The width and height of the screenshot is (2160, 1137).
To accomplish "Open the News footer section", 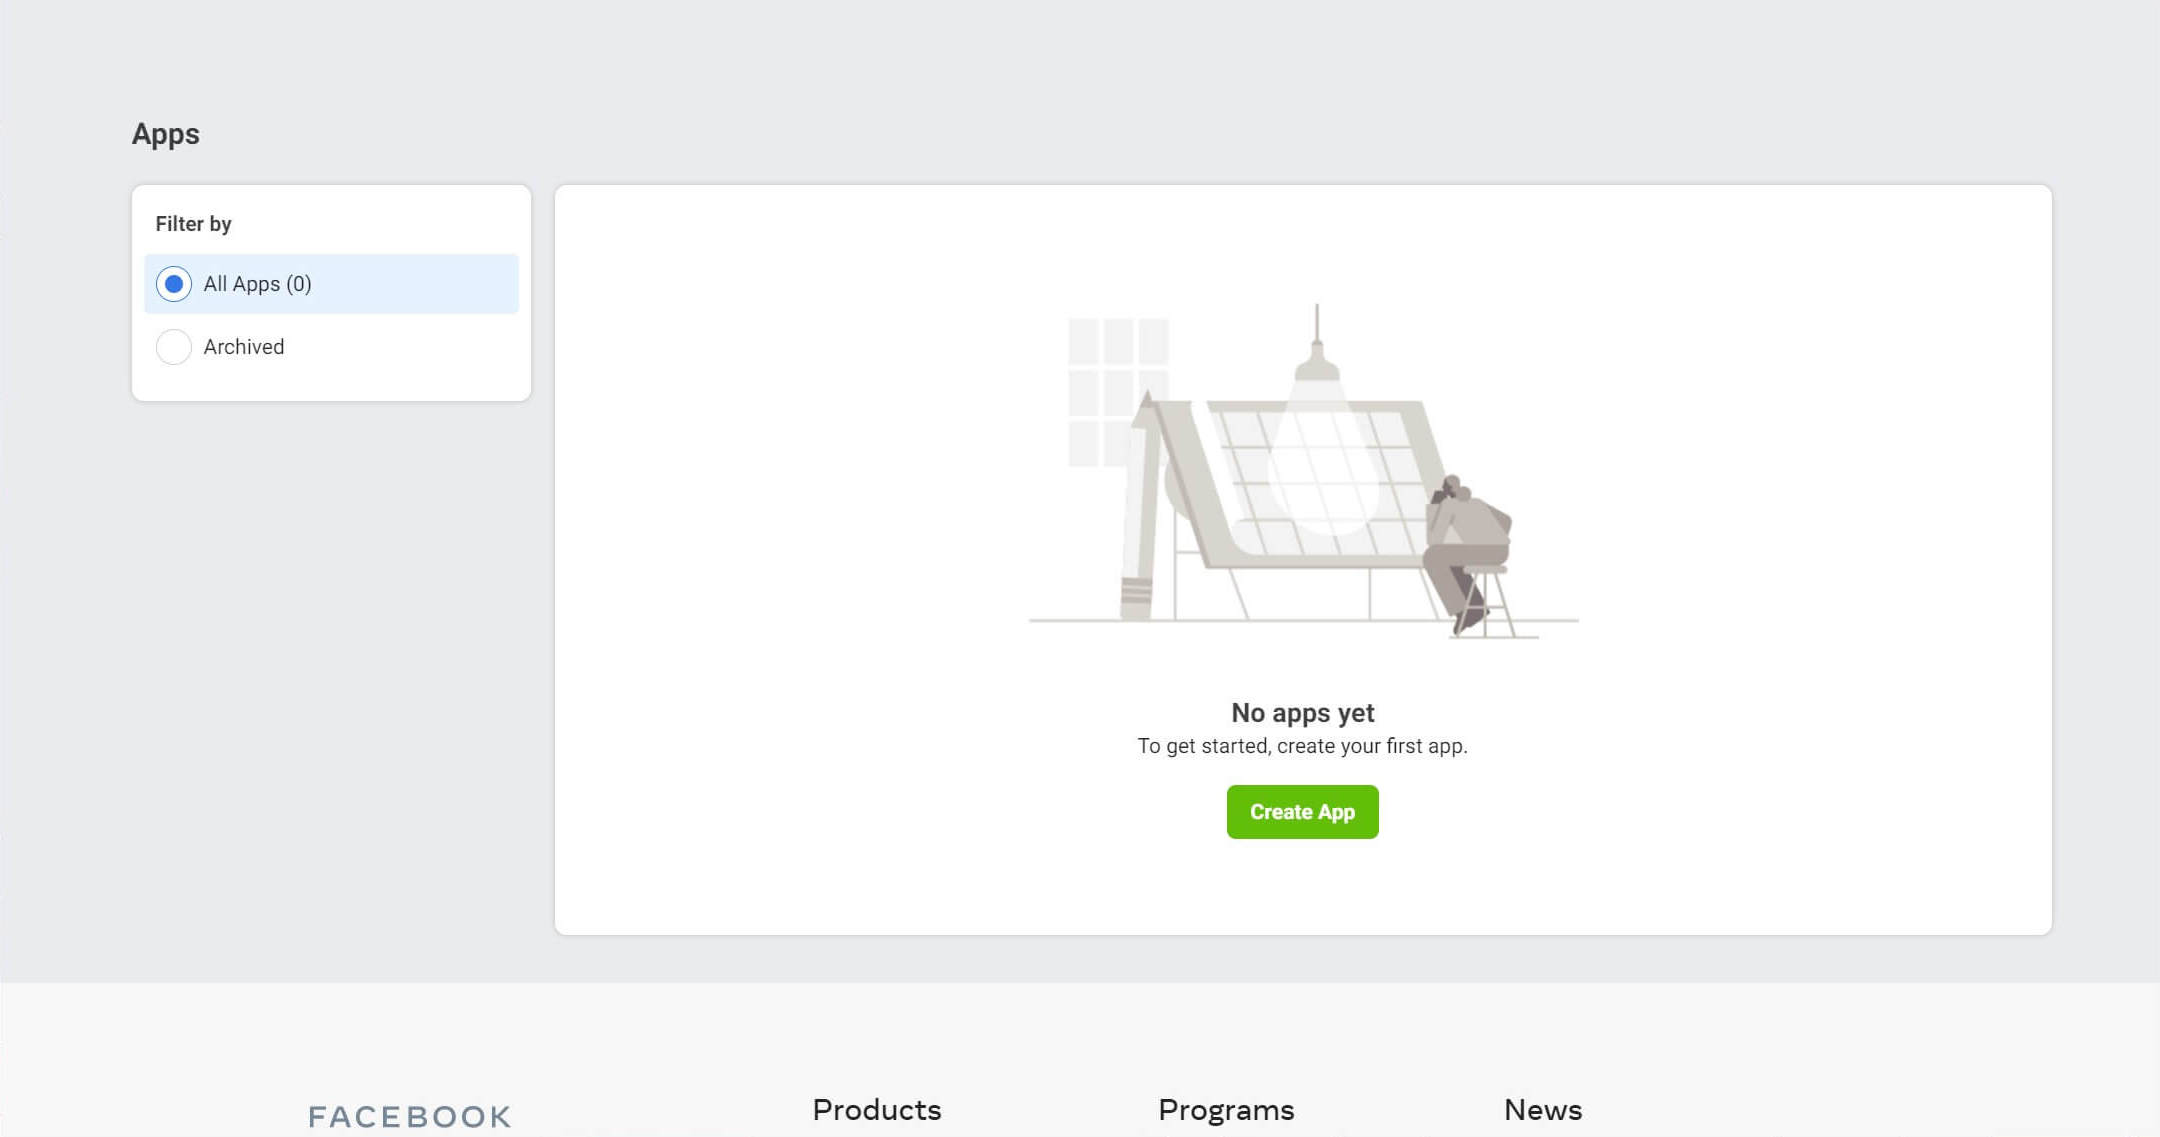I will 1542,1110.
